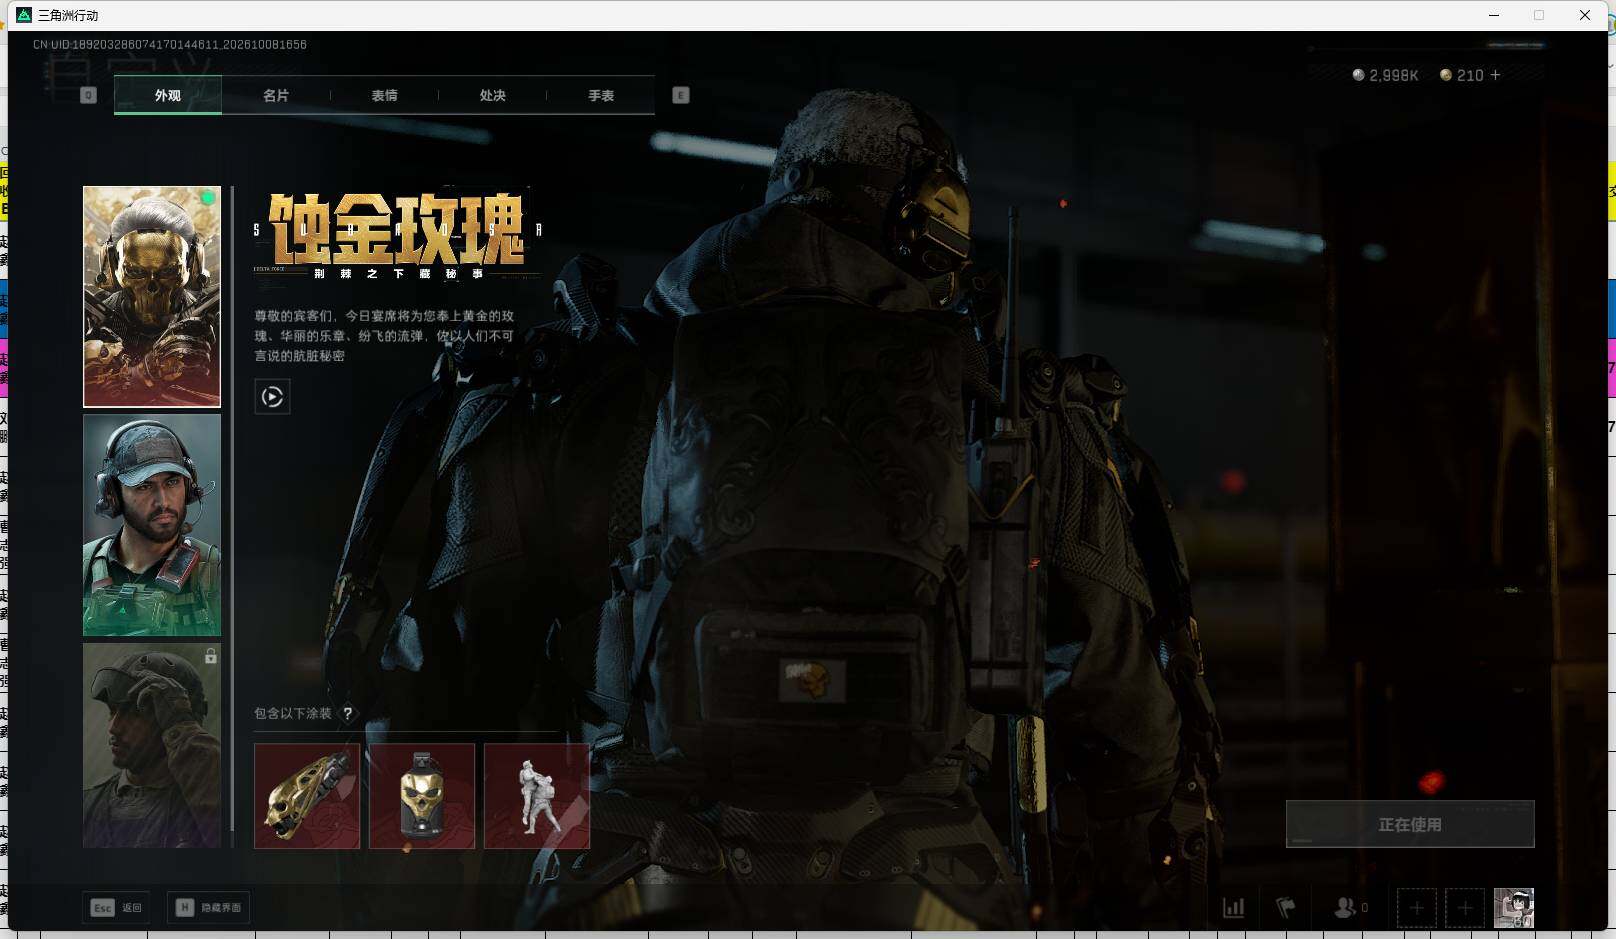Click the 返回 Esc button
Image resolution: width=1616 pixels, height=939 pixels.
[x=117, y=907]
